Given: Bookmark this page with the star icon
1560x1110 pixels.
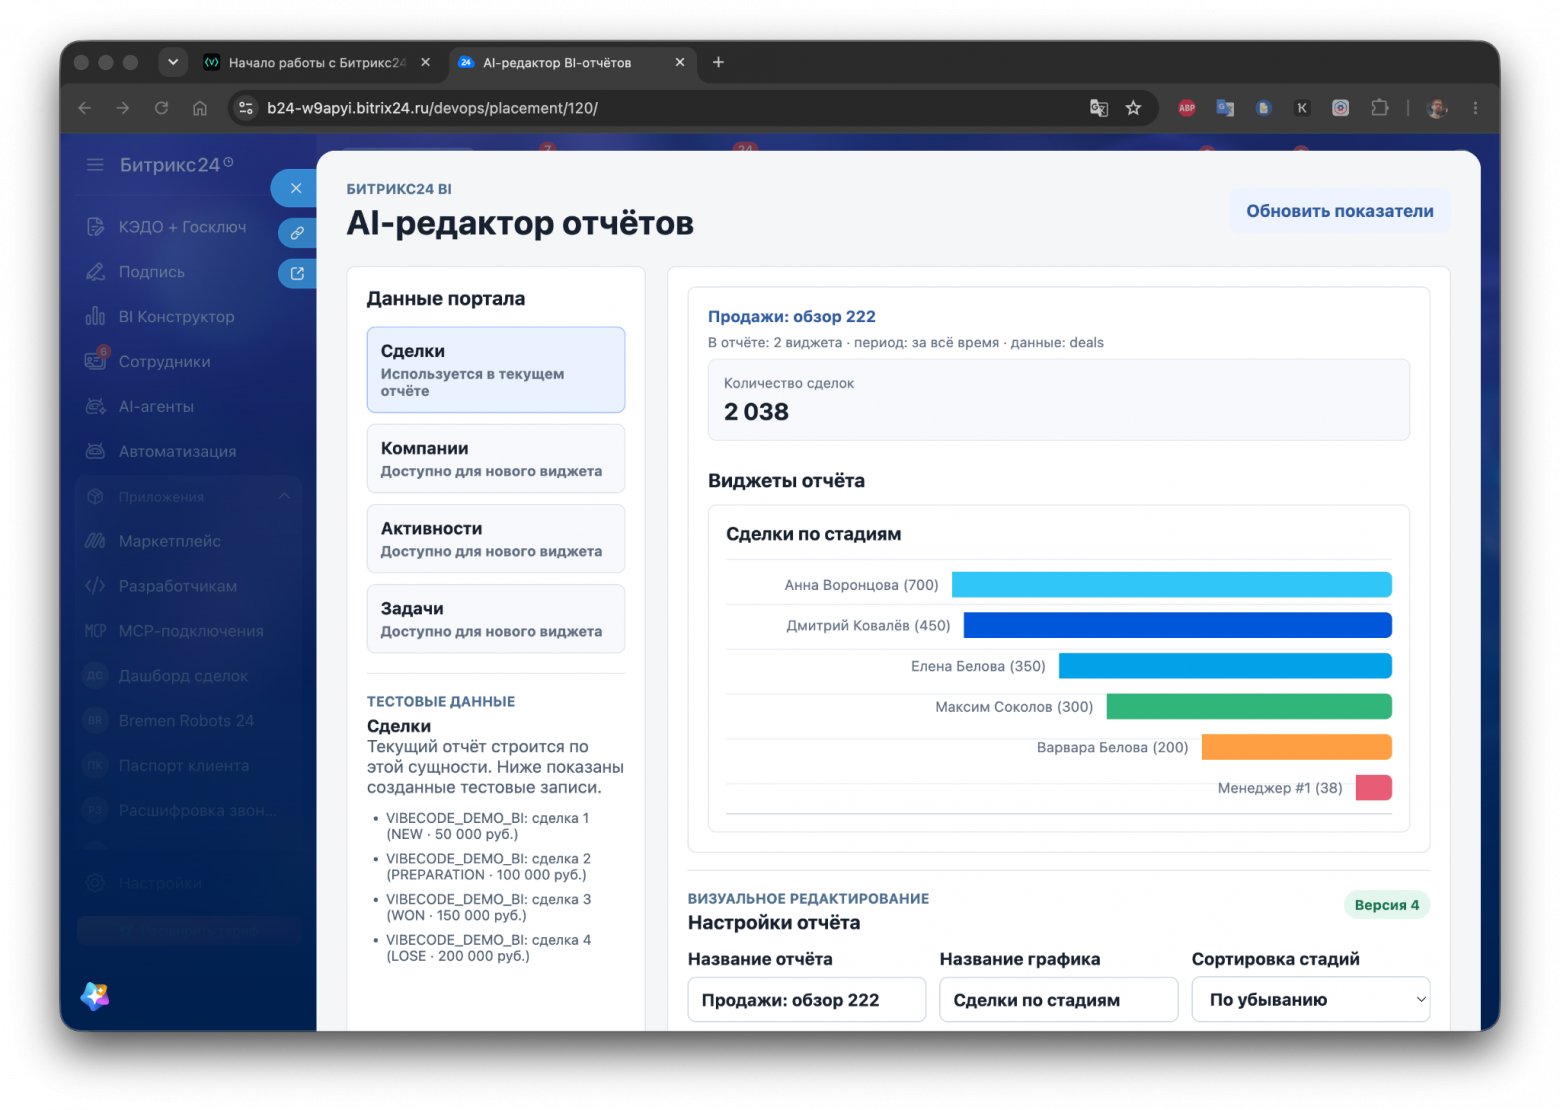Looking at the screenshot, I should point(1133,108).
